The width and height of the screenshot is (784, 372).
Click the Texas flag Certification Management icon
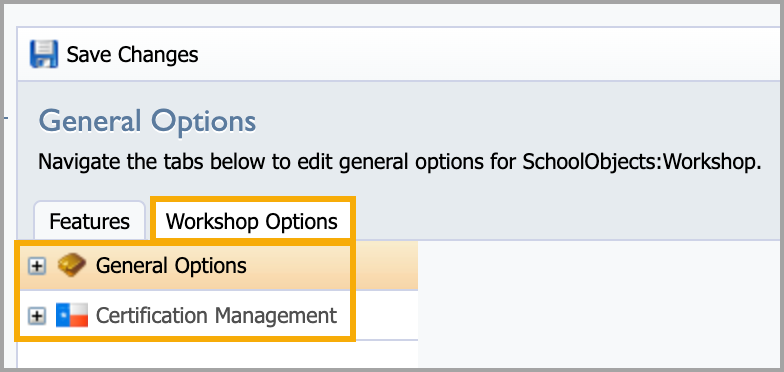(72, 315)
